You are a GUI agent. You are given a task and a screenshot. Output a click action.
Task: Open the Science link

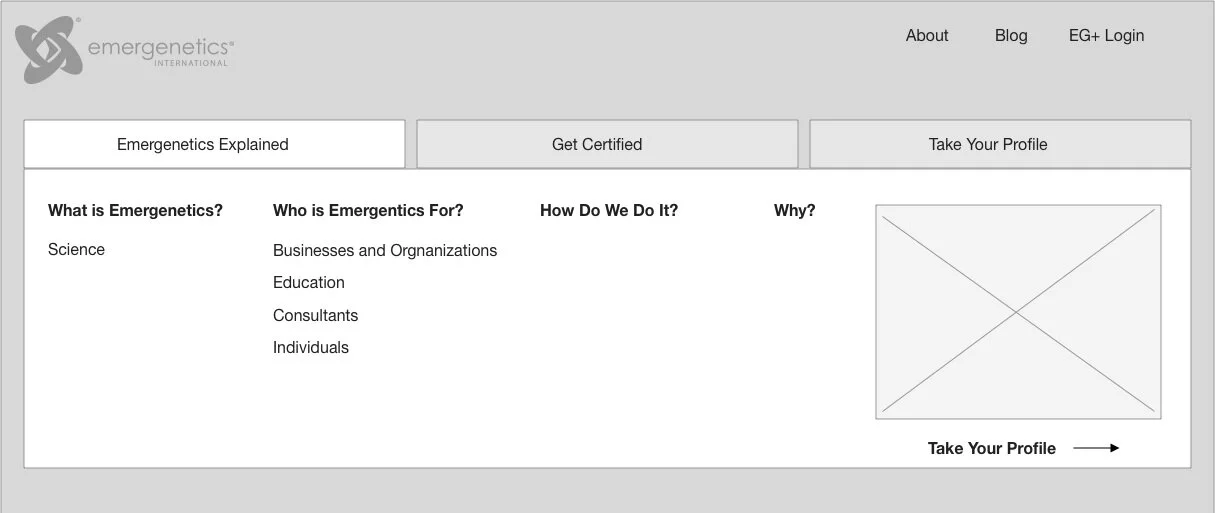pyautogui.click(x=76, y=250)
